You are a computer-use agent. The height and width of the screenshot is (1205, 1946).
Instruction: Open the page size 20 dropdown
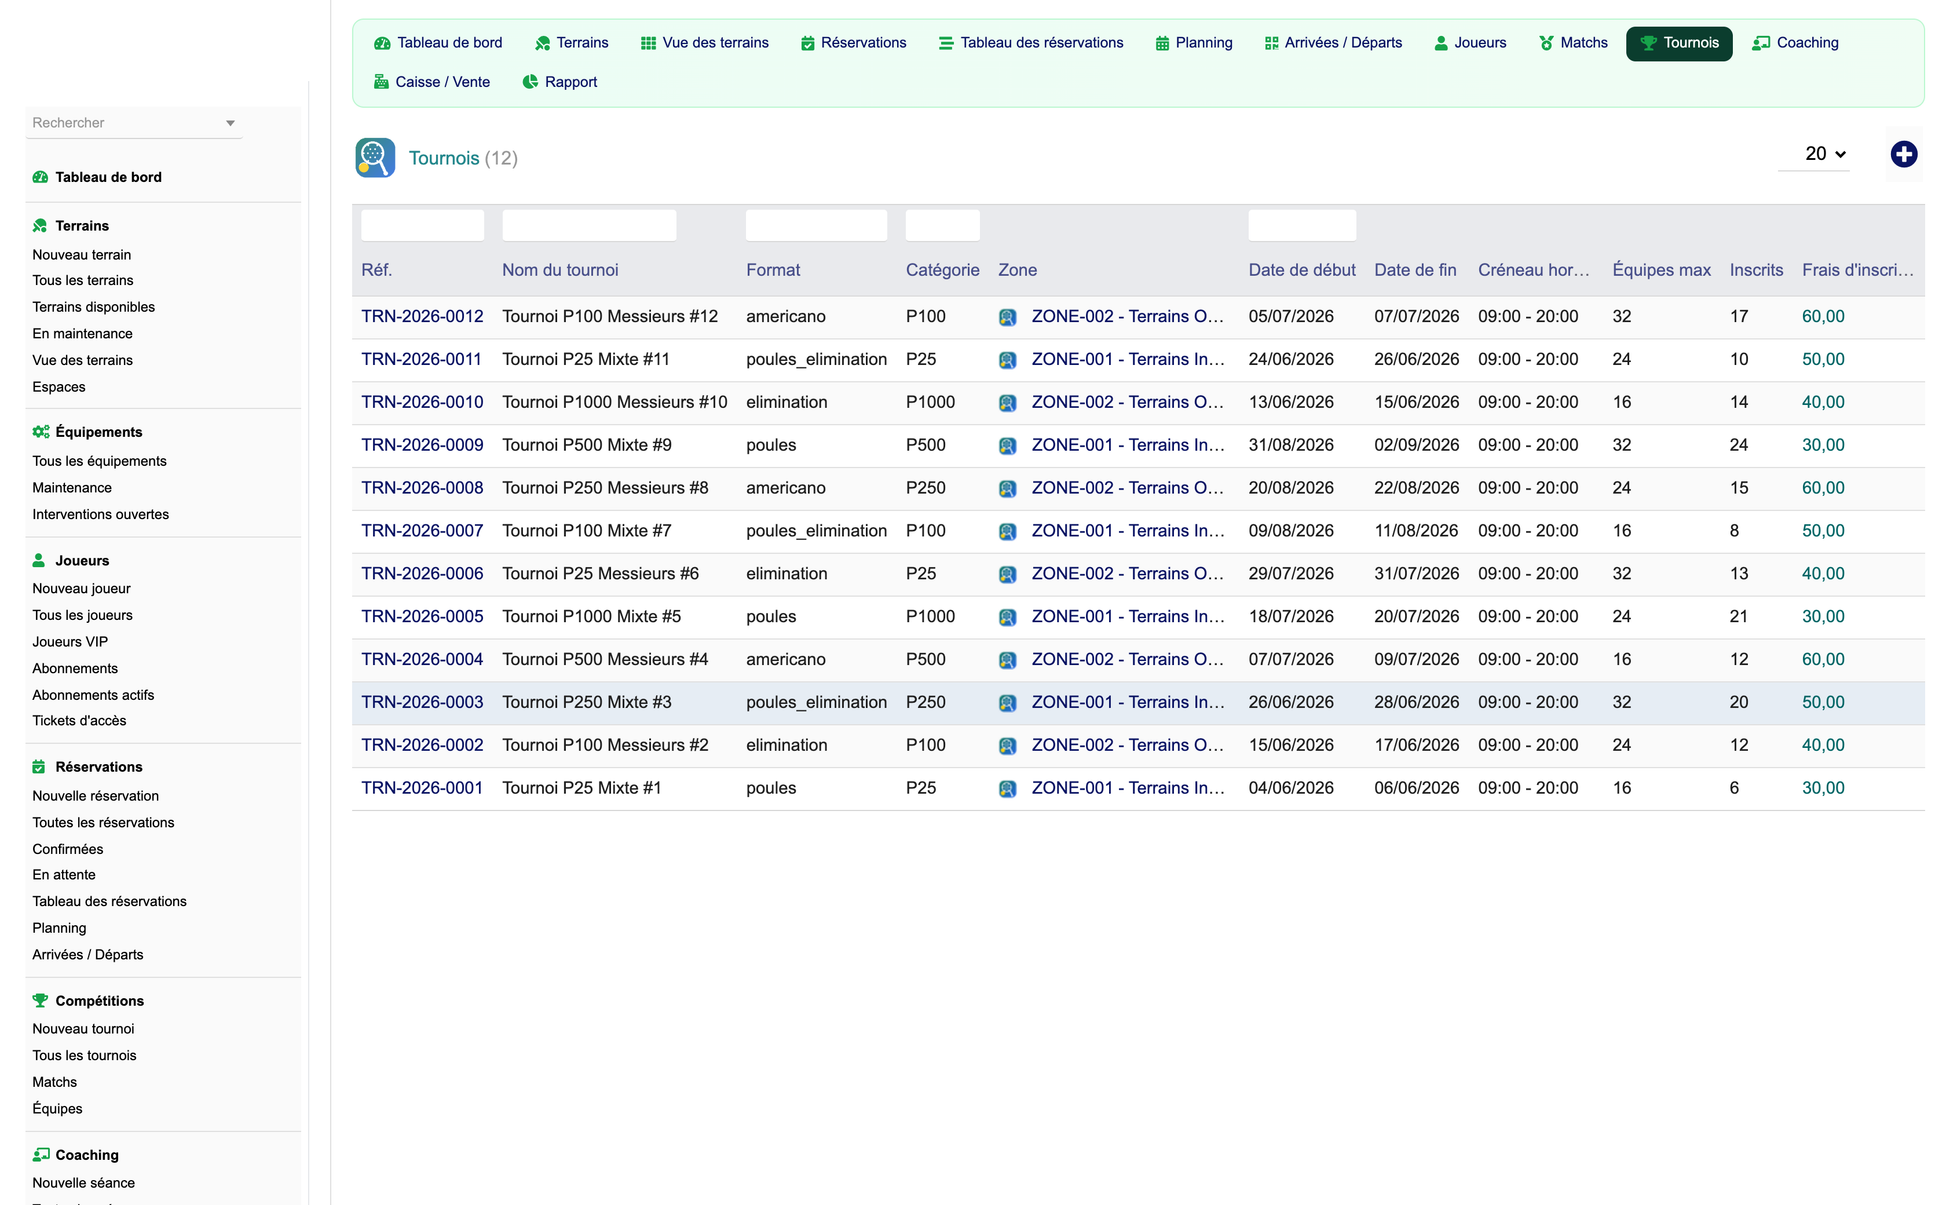(1814, 154)
